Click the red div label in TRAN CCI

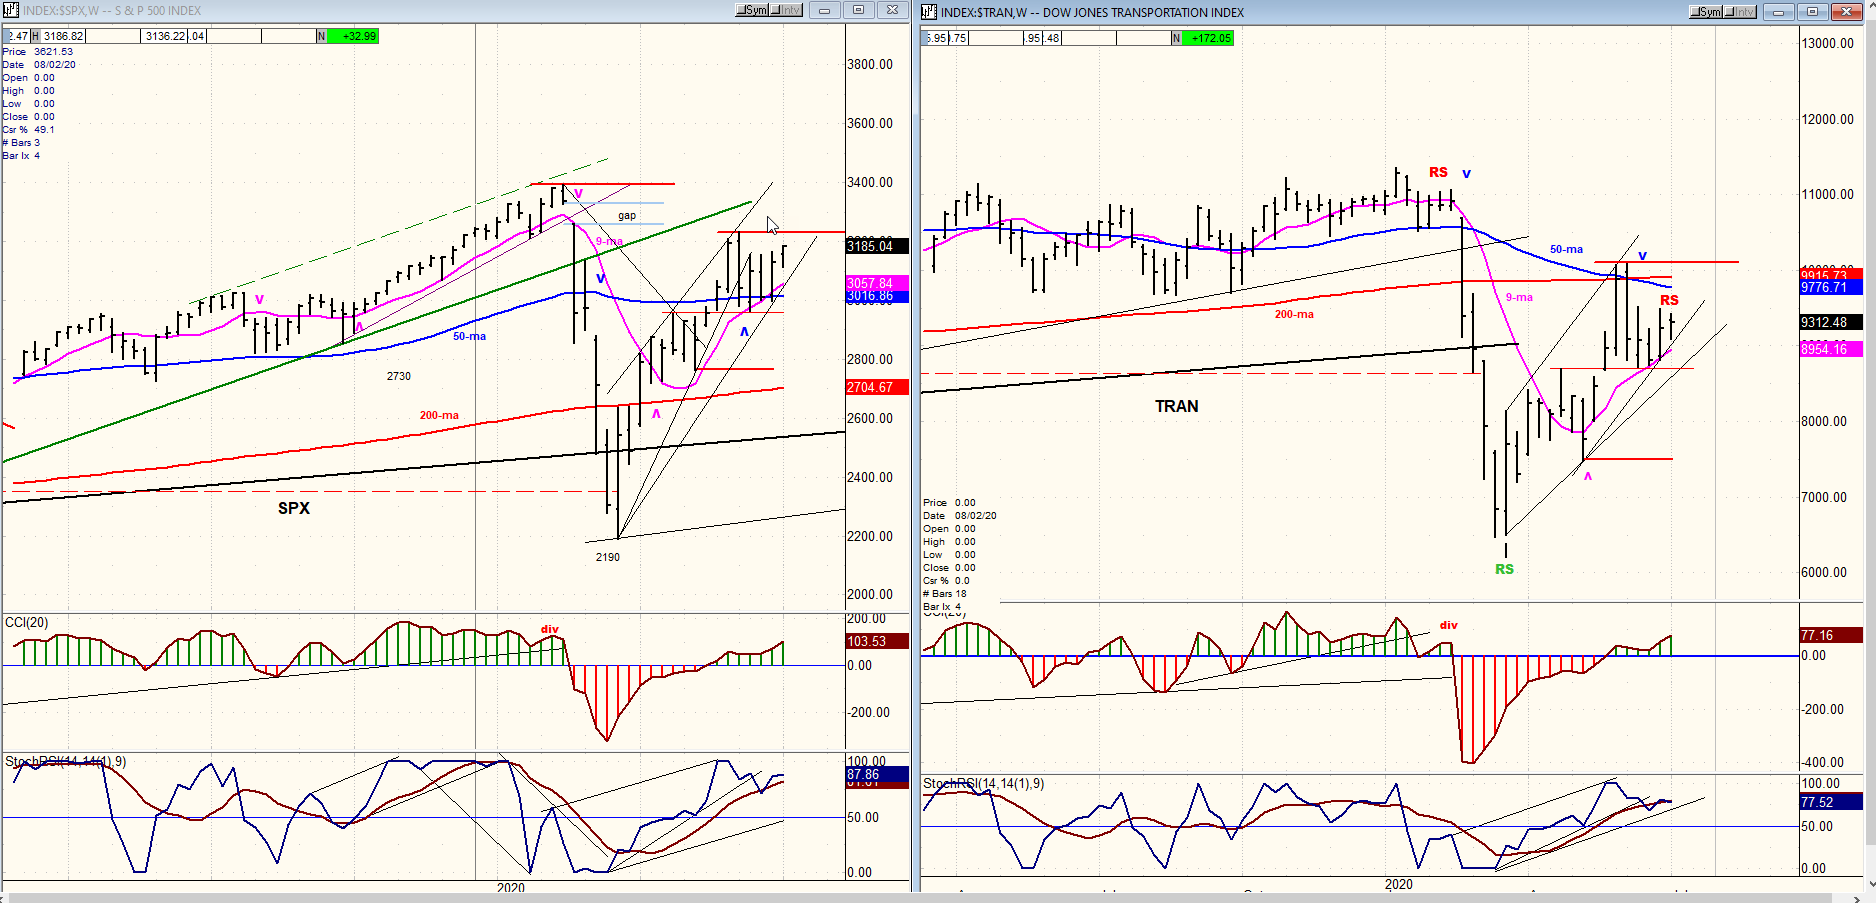pyautogui.click(x=1449, y=625)
